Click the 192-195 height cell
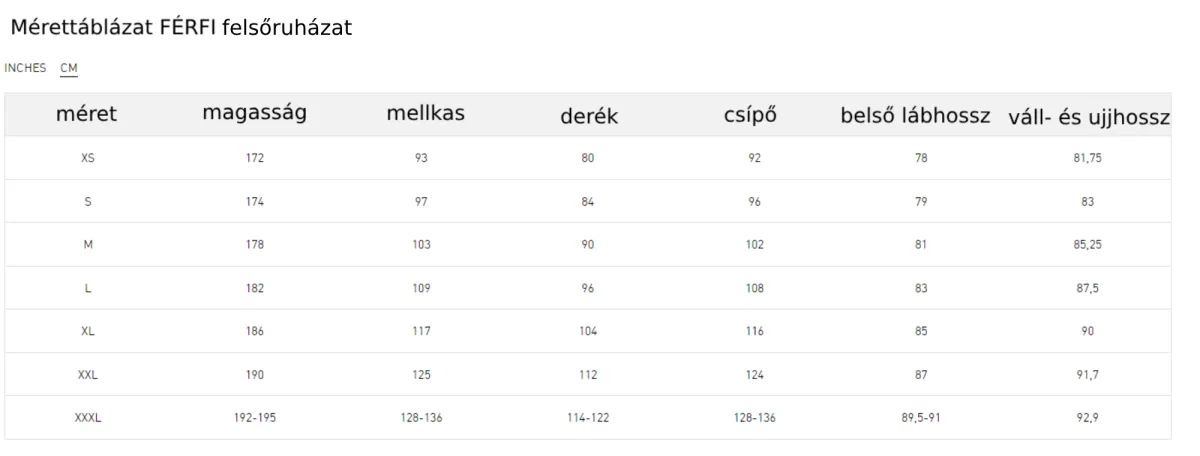 (254, 418)
